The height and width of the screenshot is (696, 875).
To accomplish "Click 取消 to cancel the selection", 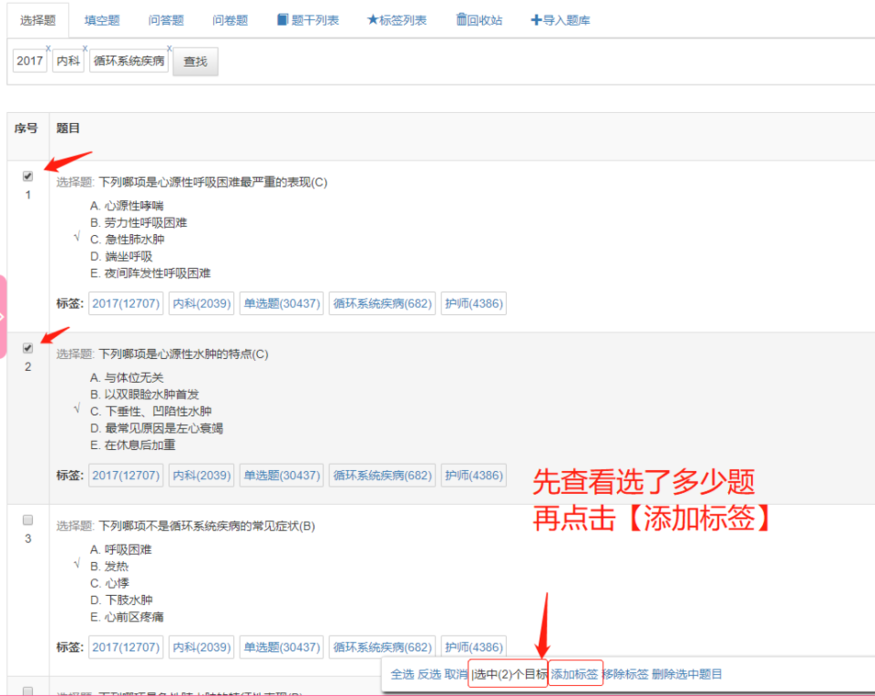I will click(x=456, y=675).
